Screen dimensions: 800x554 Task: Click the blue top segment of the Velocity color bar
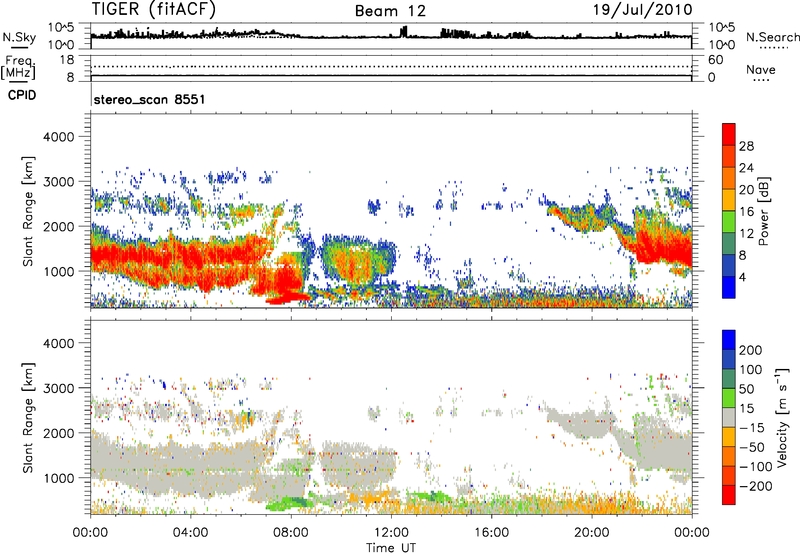(x=729, y=340)
